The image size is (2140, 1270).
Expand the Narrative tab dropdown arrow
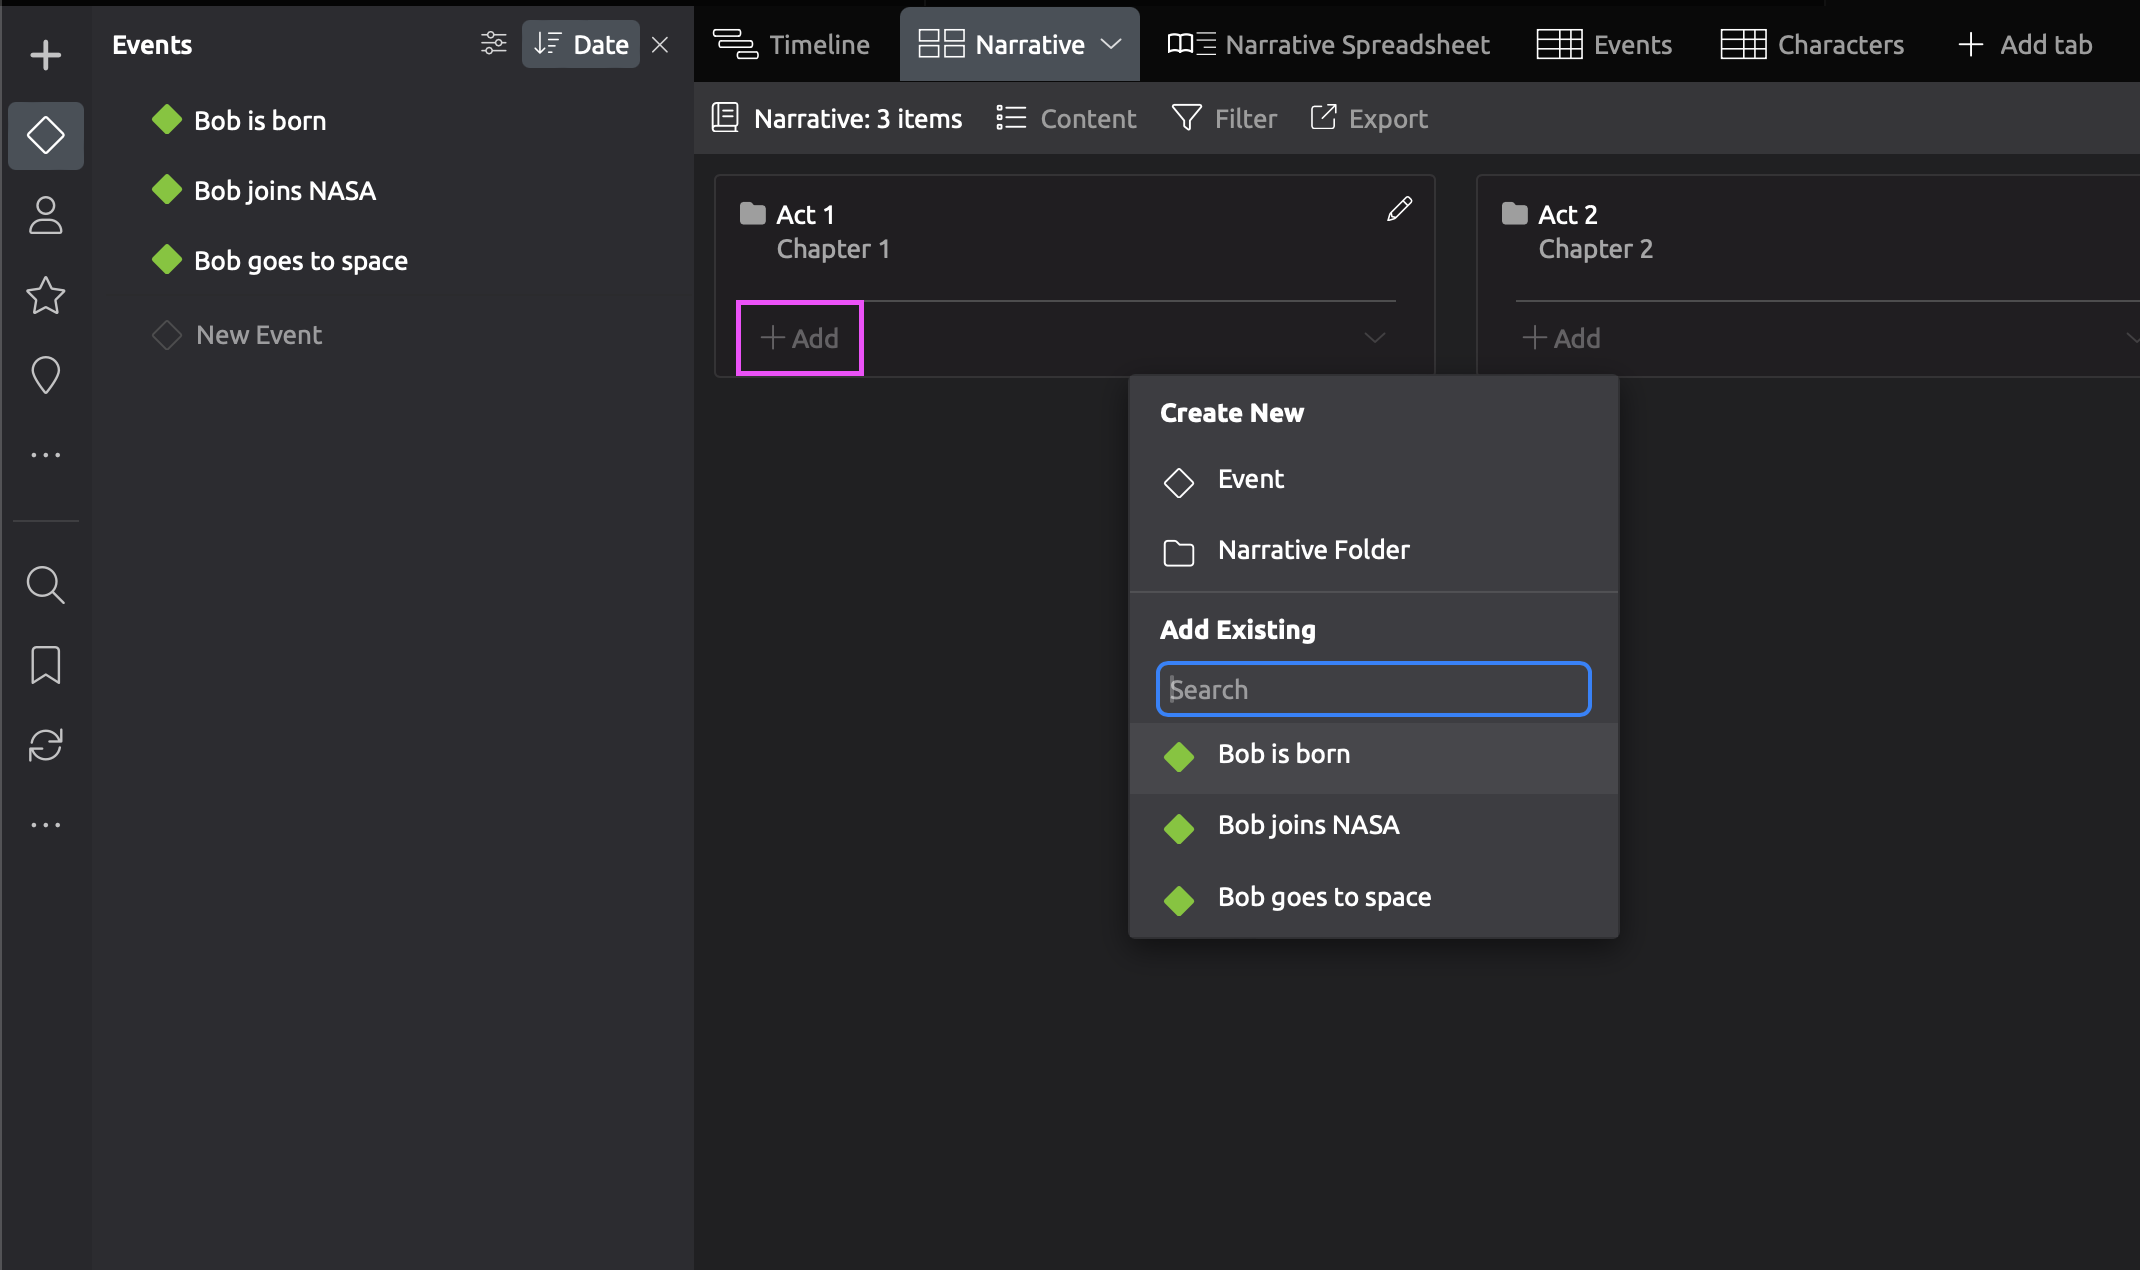1111,44
